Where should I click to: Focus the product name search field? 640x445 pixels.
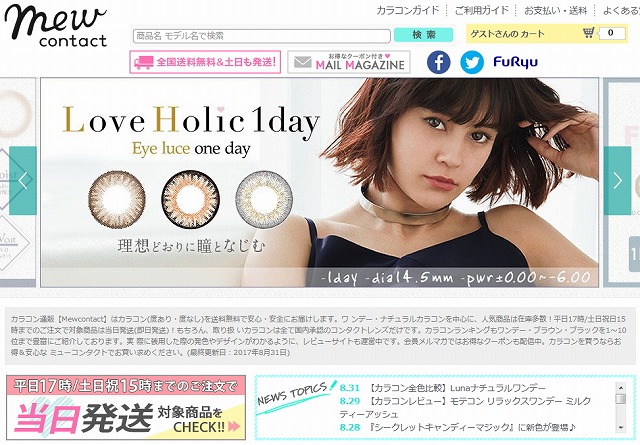point(262,36)
